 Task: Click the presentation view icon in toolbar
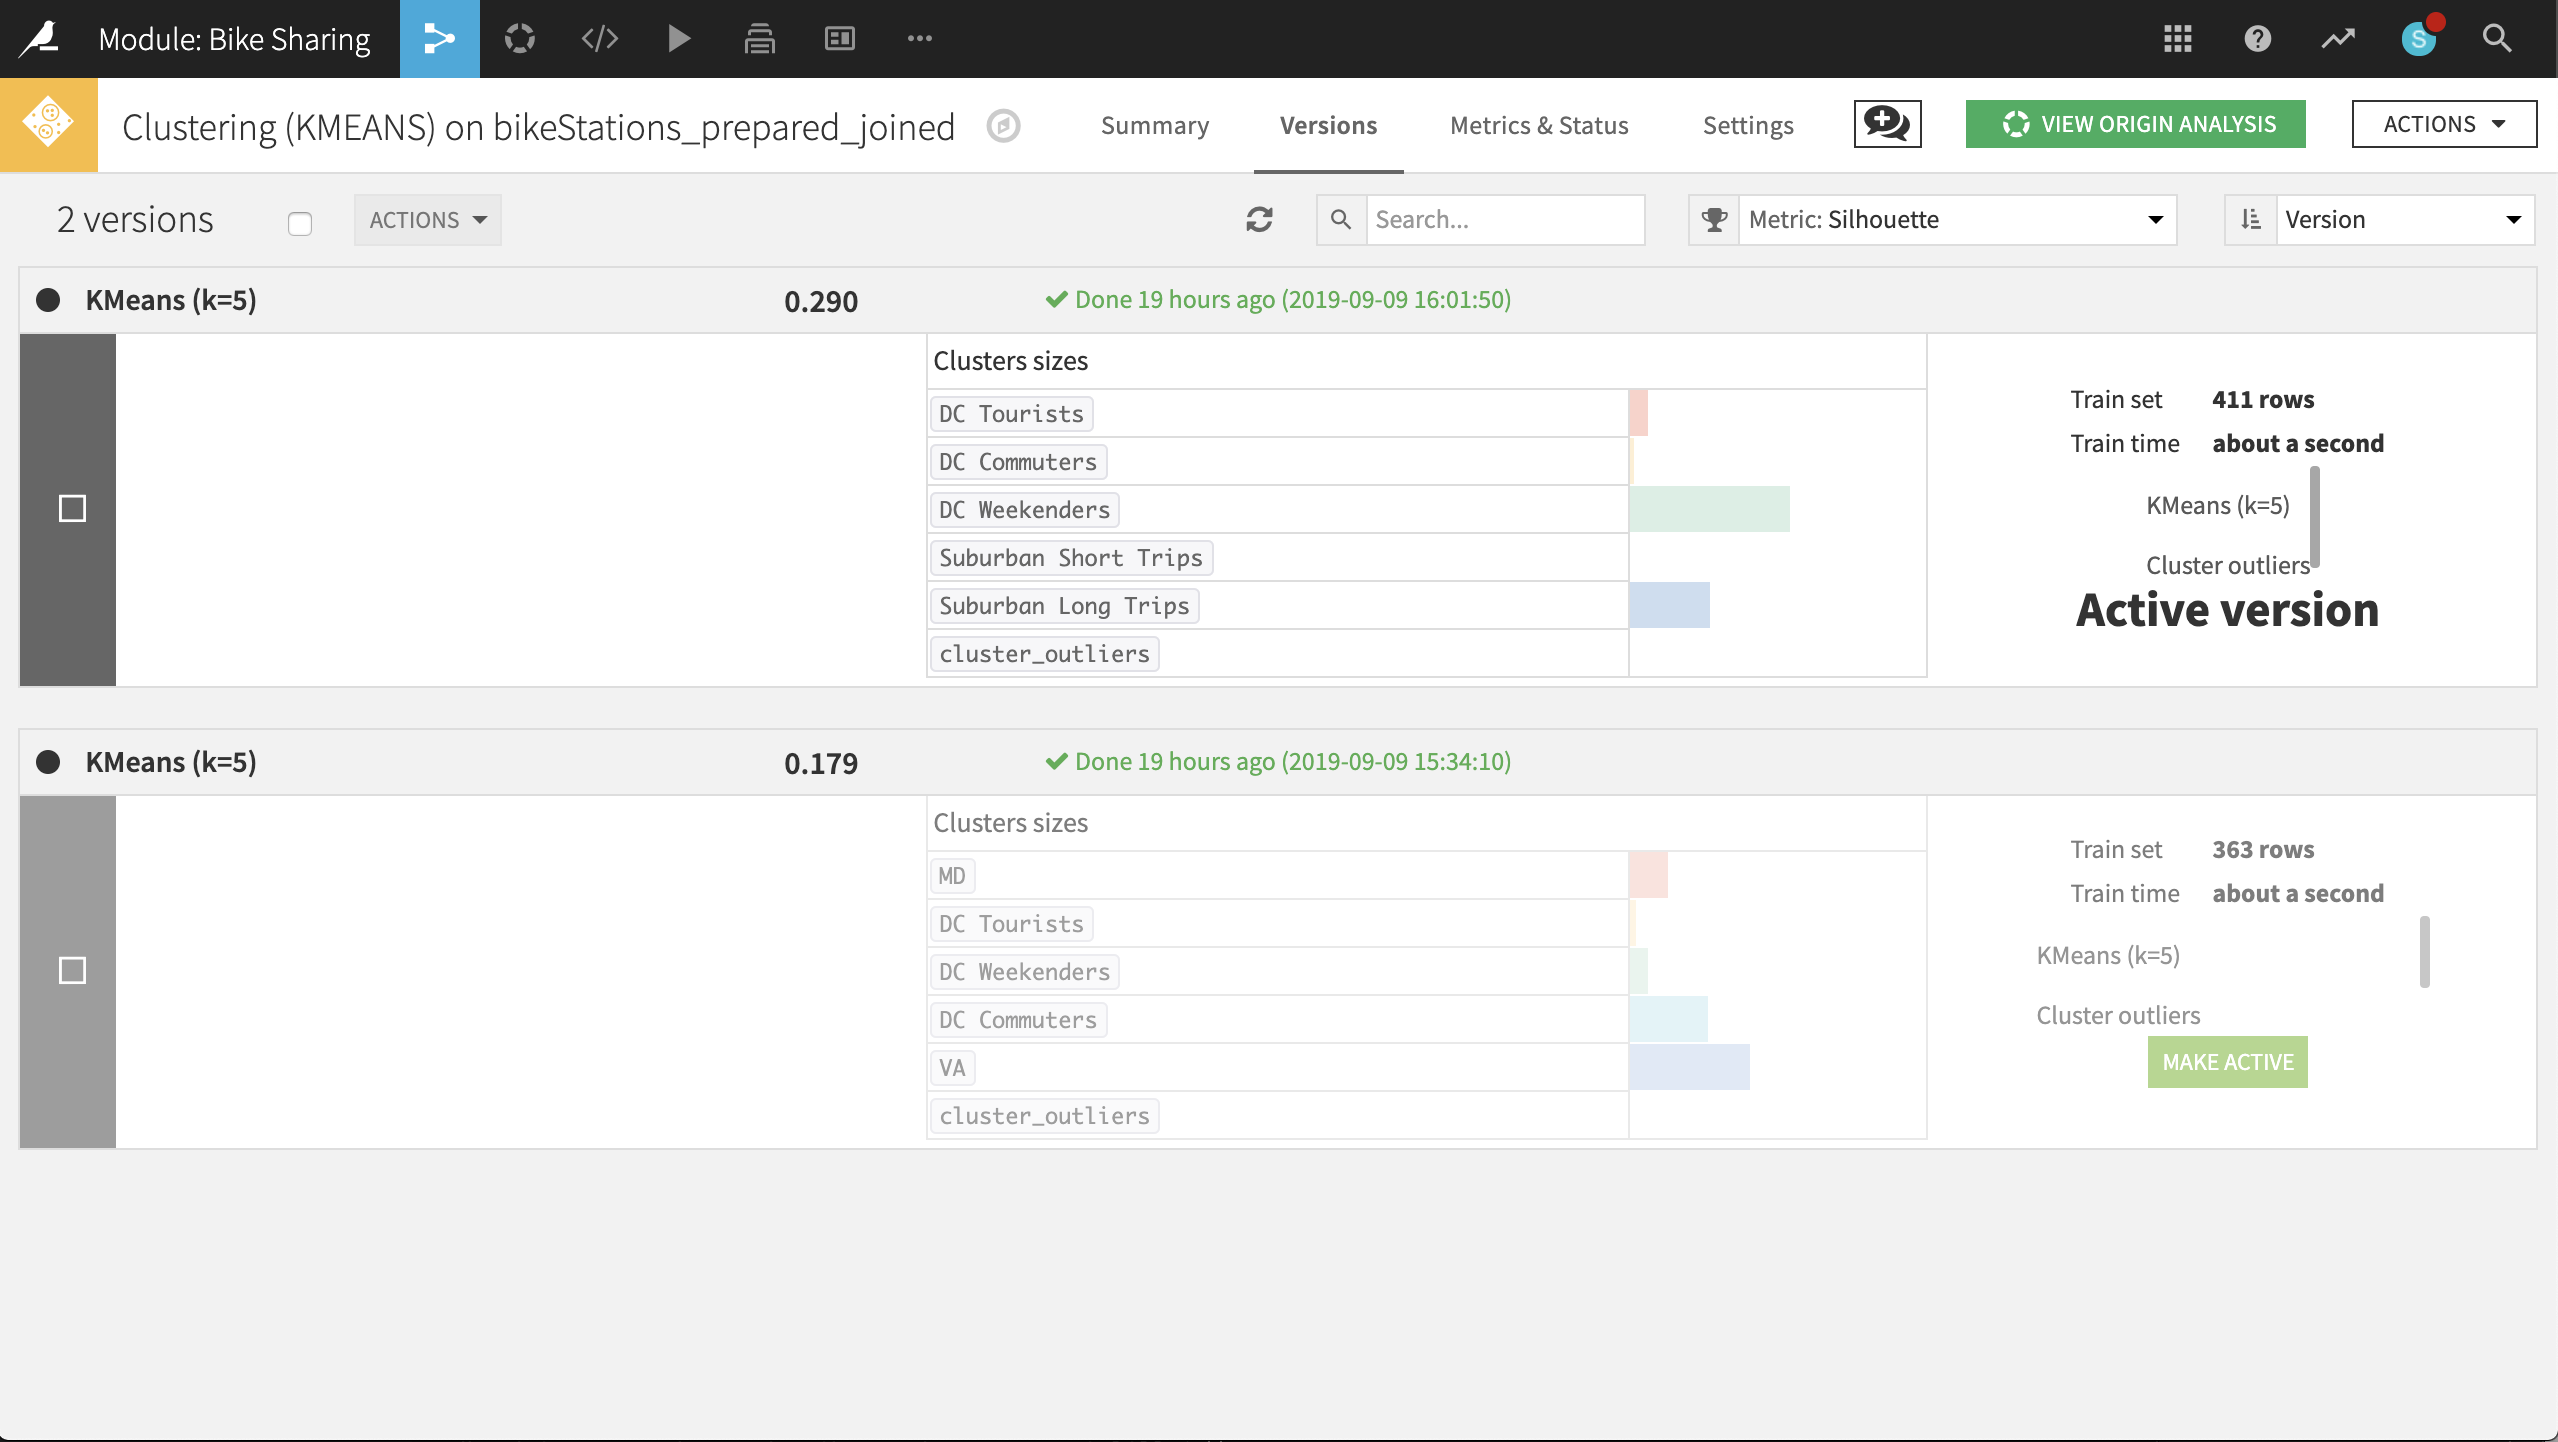[x=842, y=39]
